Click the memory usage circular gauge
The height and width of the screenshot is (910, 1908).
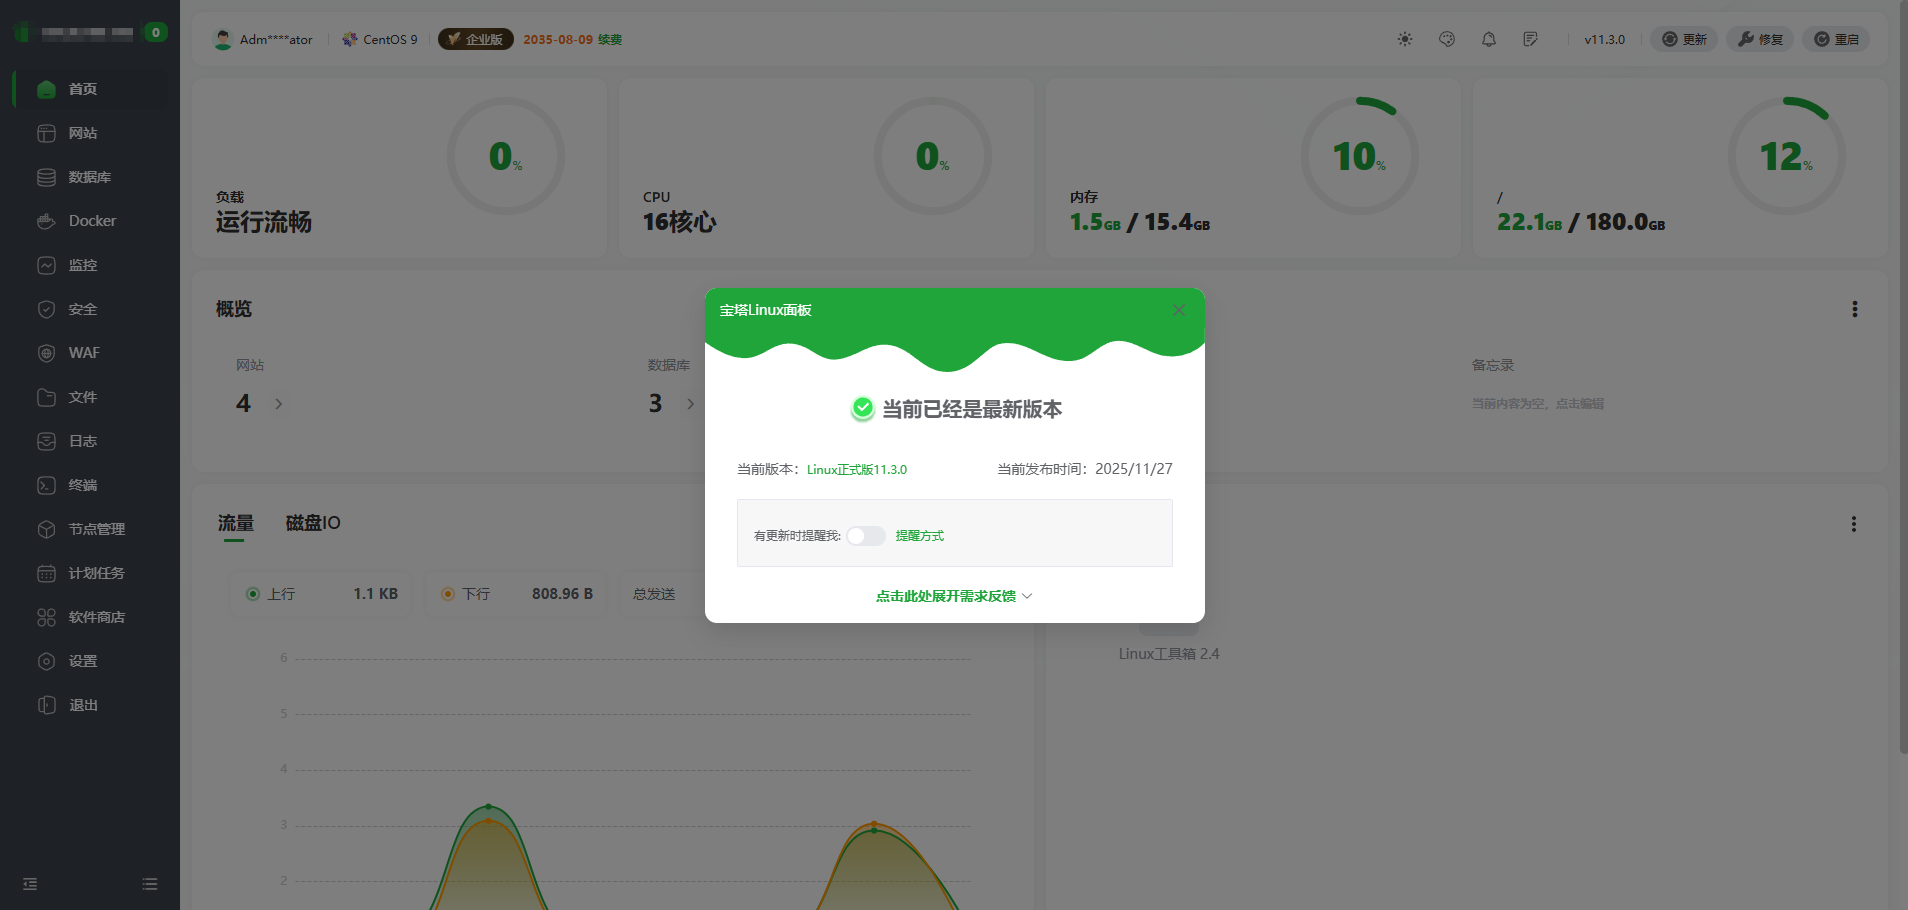pyautogui.click(x=1359, y=156)
